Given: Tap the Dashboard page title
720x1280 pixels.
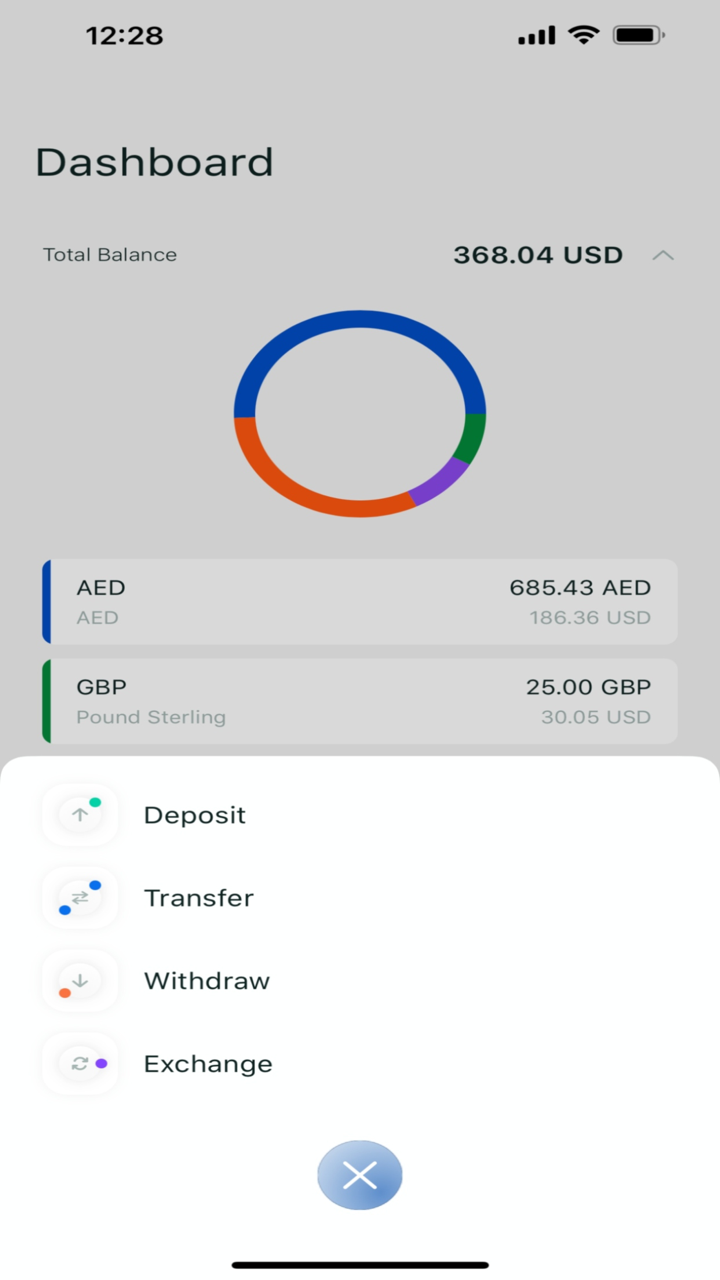Looking at the screenshot, I should pos(154,162).
